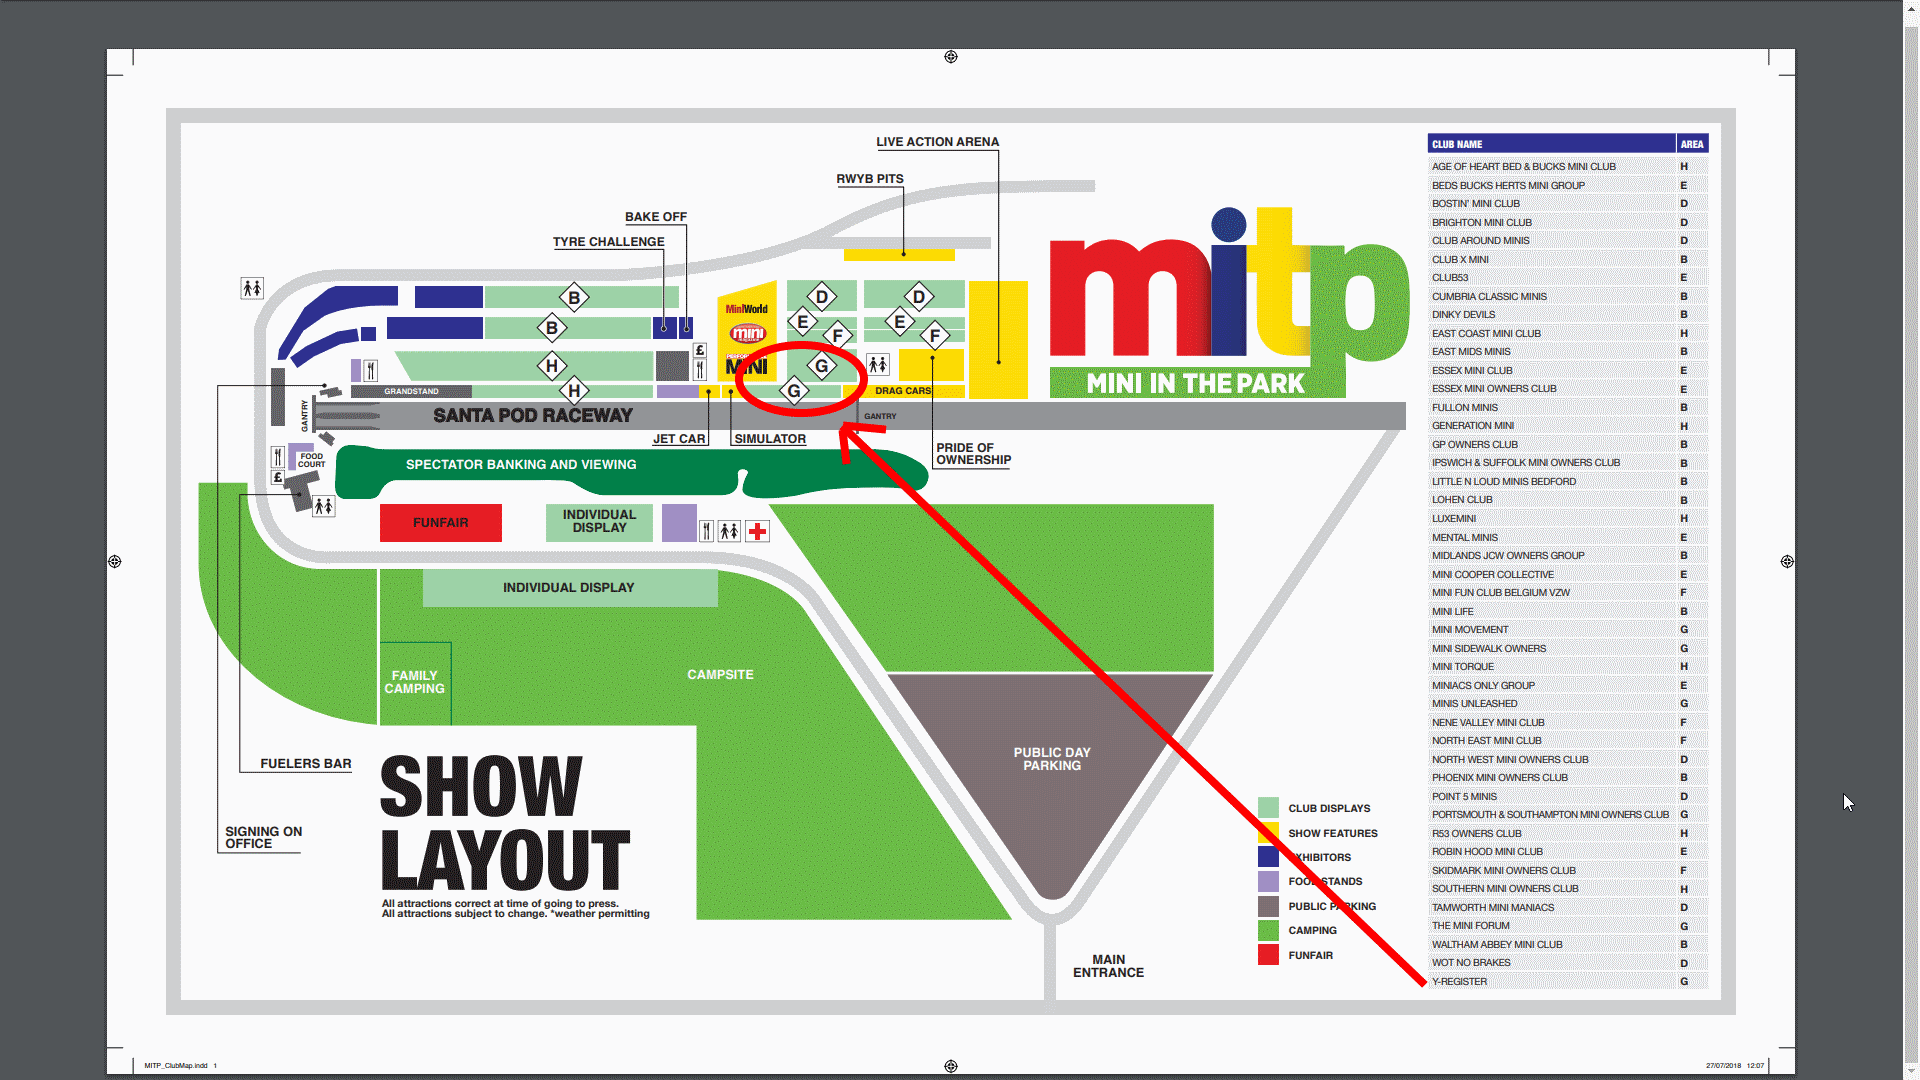Viewport: 1920px width, 1080px height.
Task: Select the Y-REGISTER row
Action: [x=1567, y=982]
